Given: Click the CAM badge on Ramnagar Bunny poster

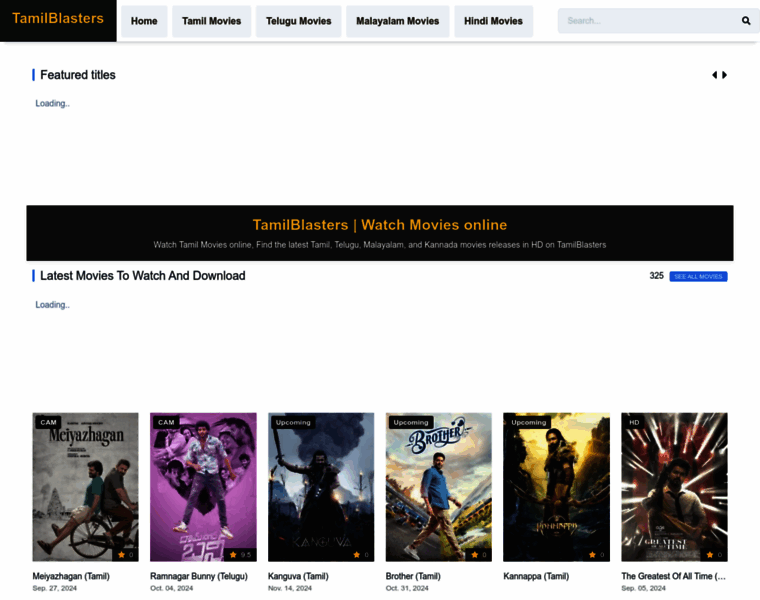Looking at the screenshot, I should 166,422.
